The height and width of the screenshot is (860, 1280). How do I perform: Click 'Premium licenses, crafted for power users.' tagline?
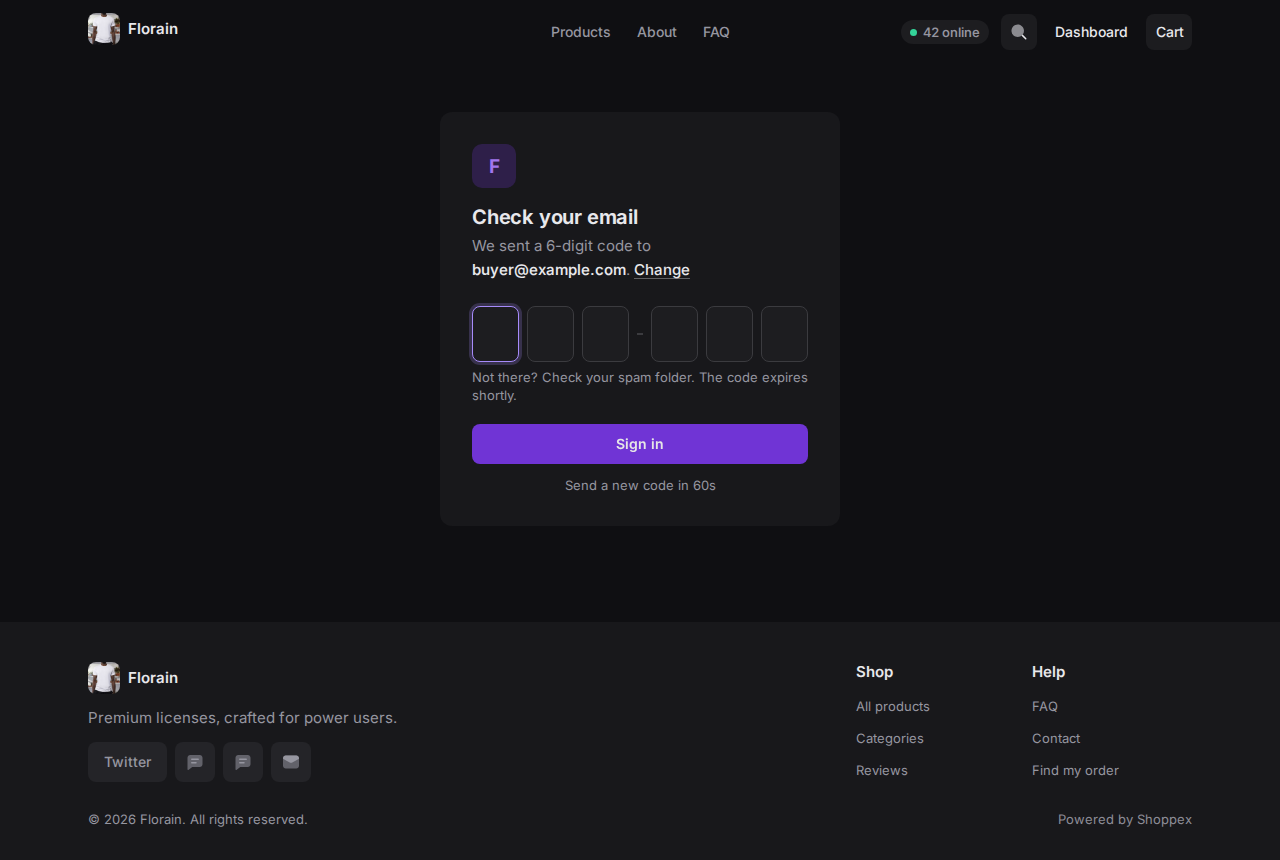click(242, 718)
